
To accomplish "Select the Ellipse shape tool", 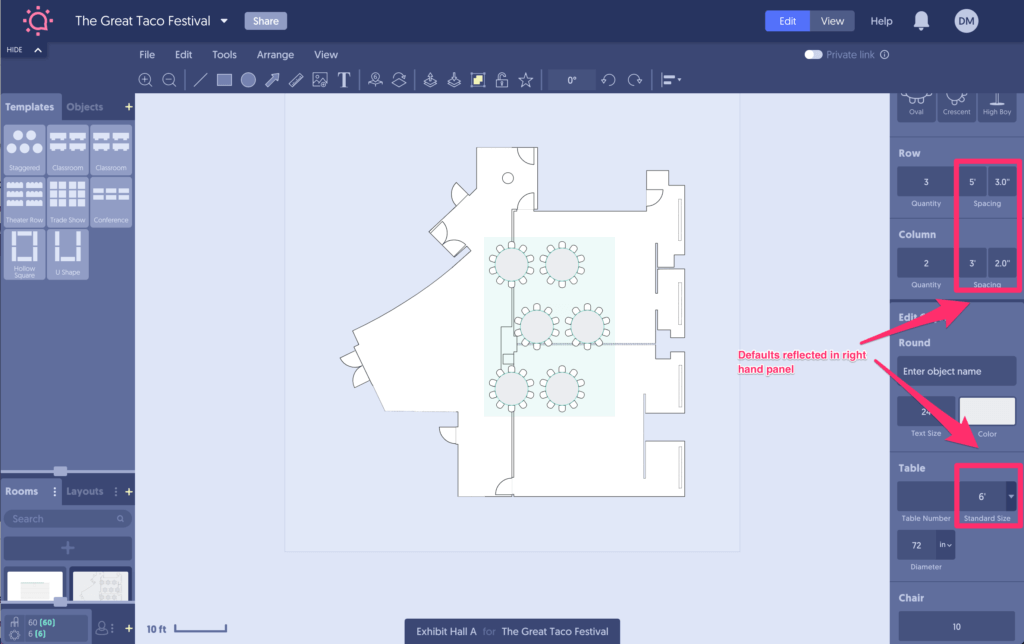I will click(x=247, y=80).
